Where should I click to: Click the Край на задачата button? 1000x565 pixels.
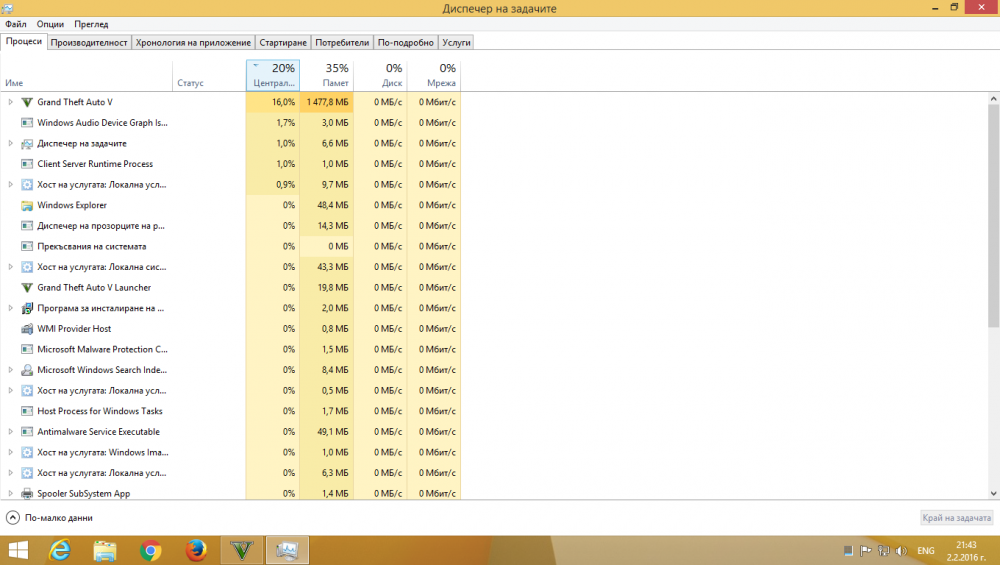pos(957,518)
